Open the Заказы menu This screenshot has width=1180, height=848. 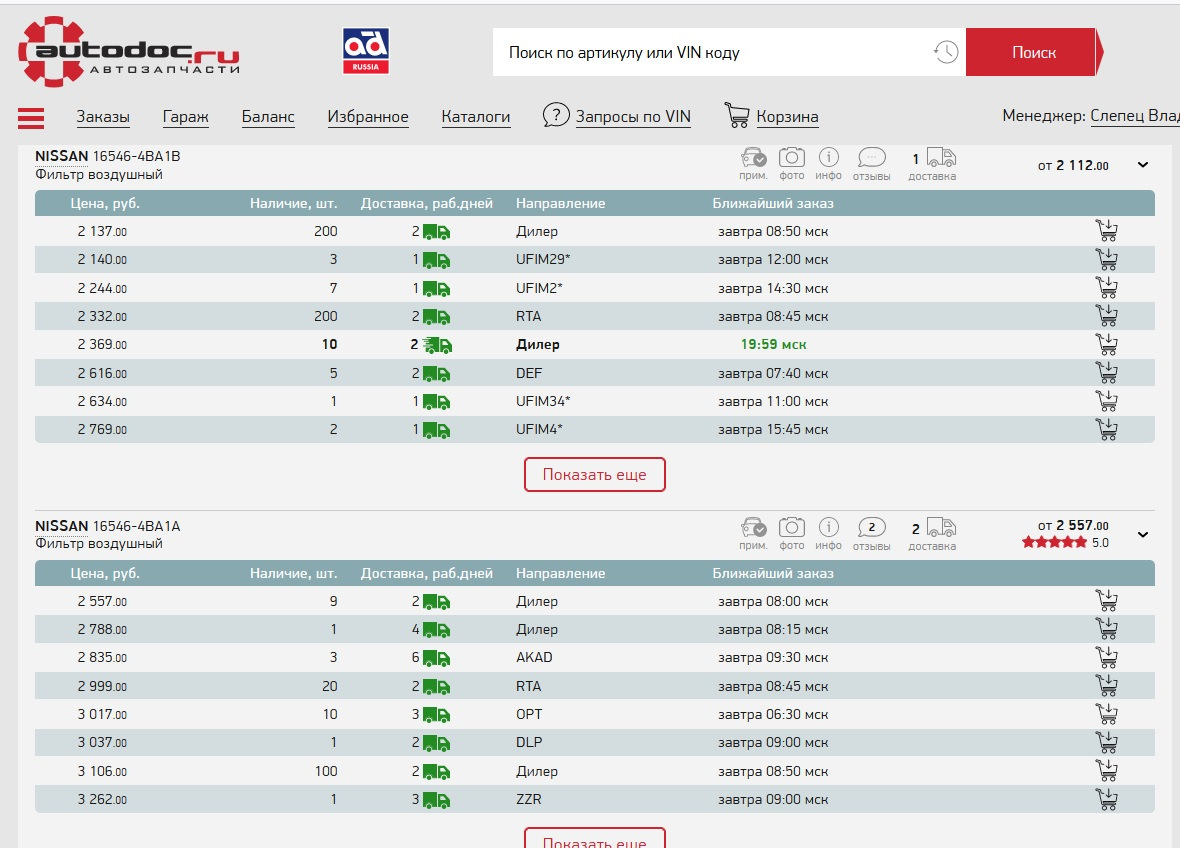(x=103, y=117)
